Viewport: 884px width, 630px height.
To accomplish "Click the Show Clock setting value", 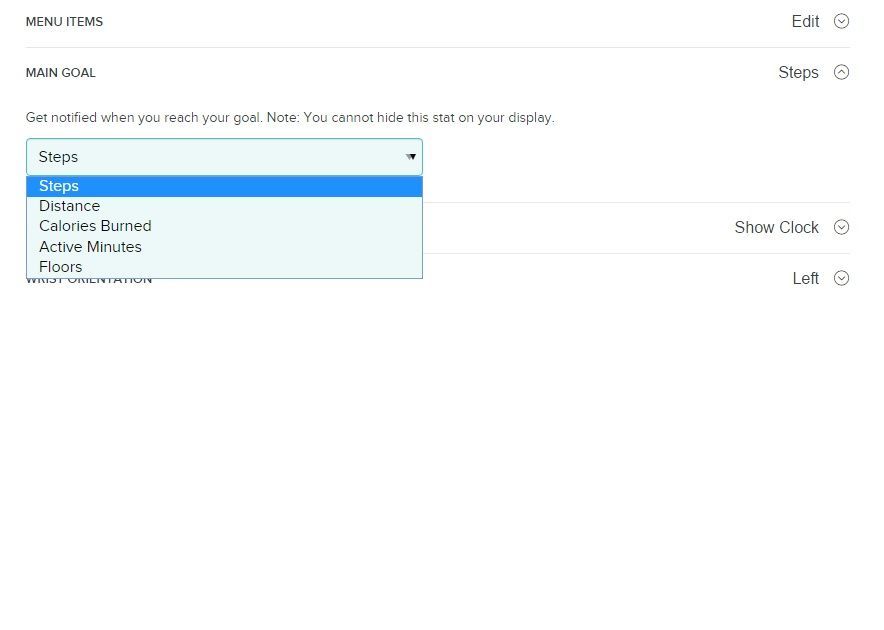I will (776, 227).
